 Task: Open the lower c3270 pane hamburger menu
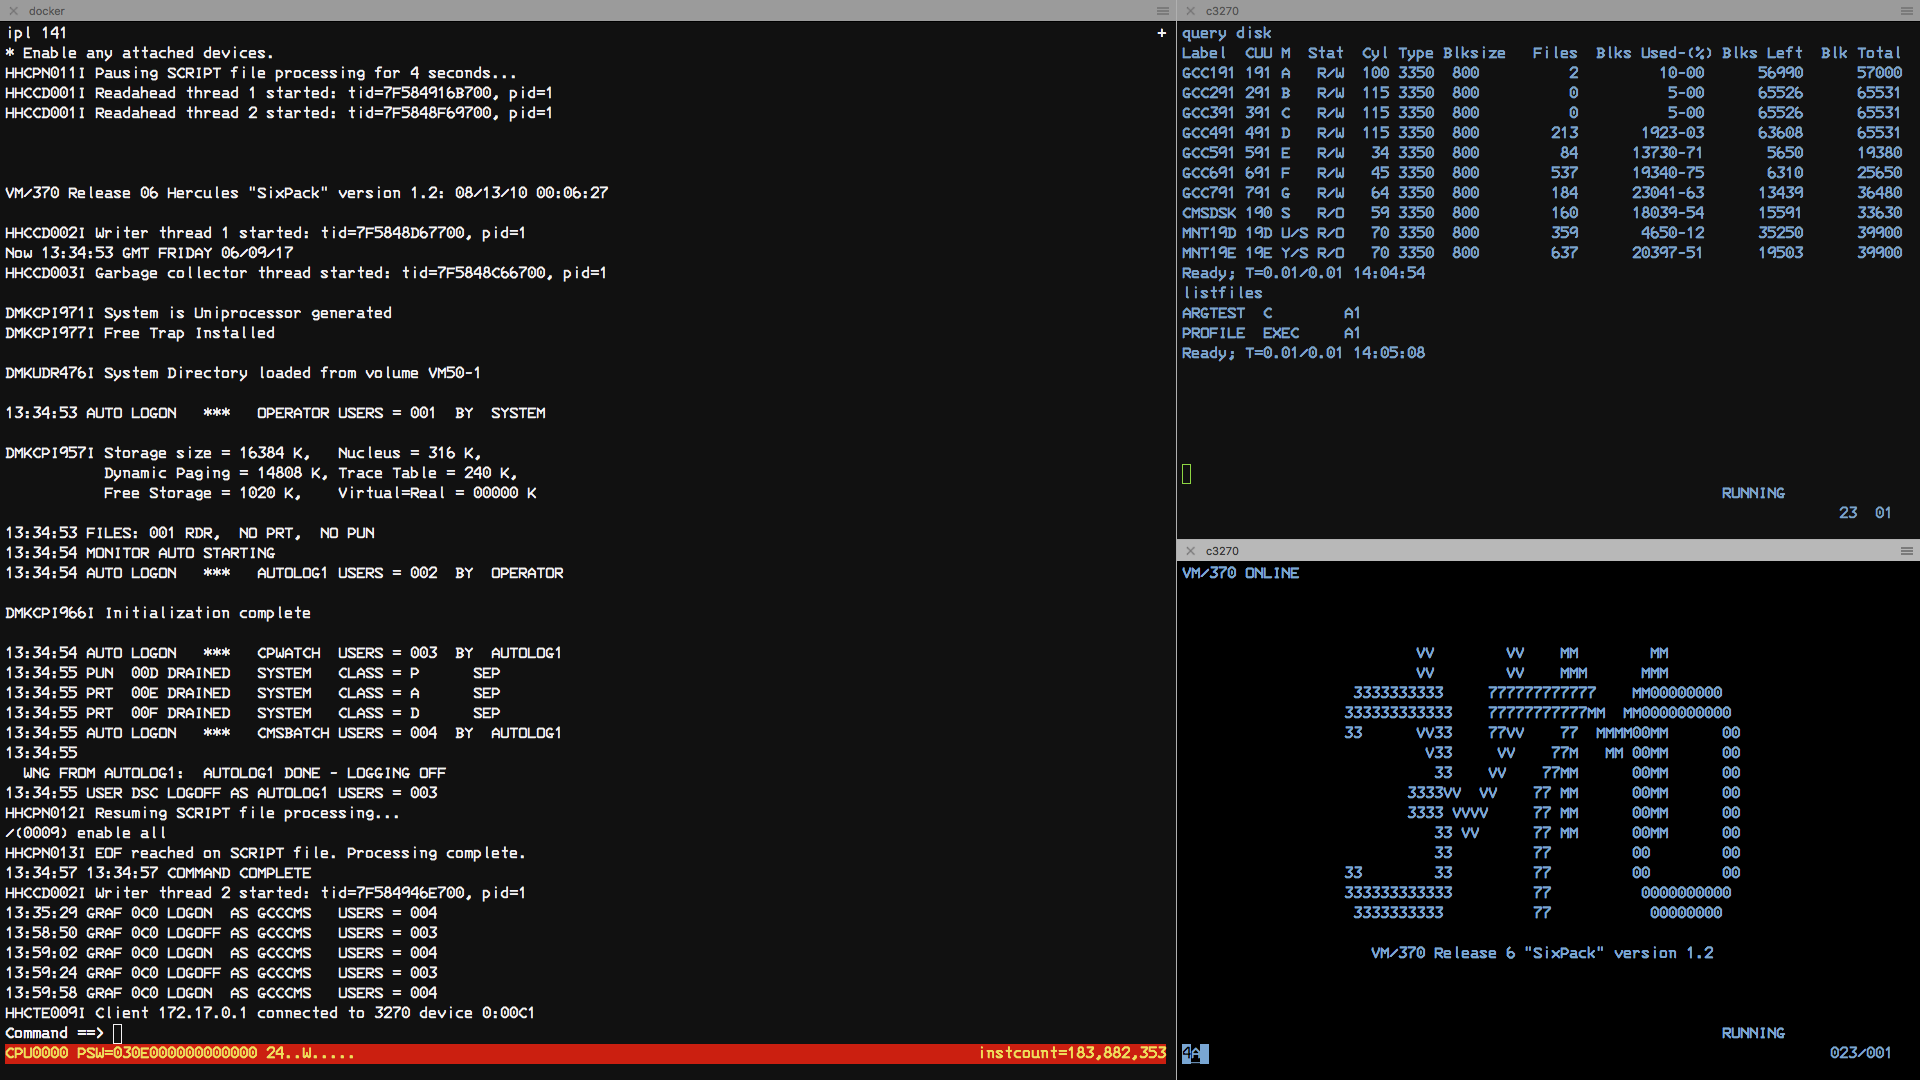[x=1906, y=551]
